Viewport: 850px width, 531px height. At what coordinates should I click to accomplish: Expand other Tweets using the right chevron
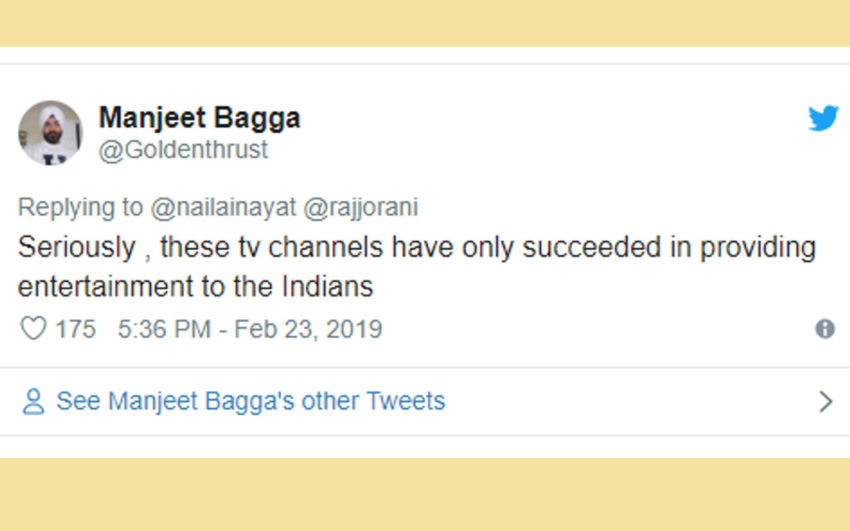point(825,402)
